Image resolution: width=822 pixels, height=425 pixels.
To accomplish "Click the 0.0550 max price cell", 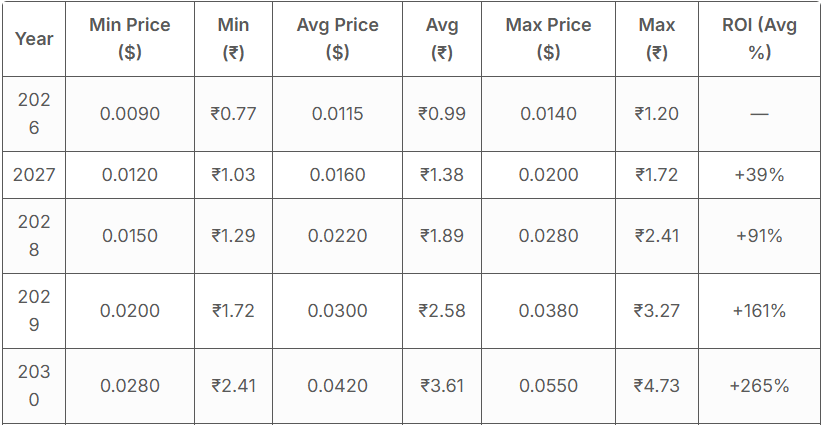I will [548, 385].
